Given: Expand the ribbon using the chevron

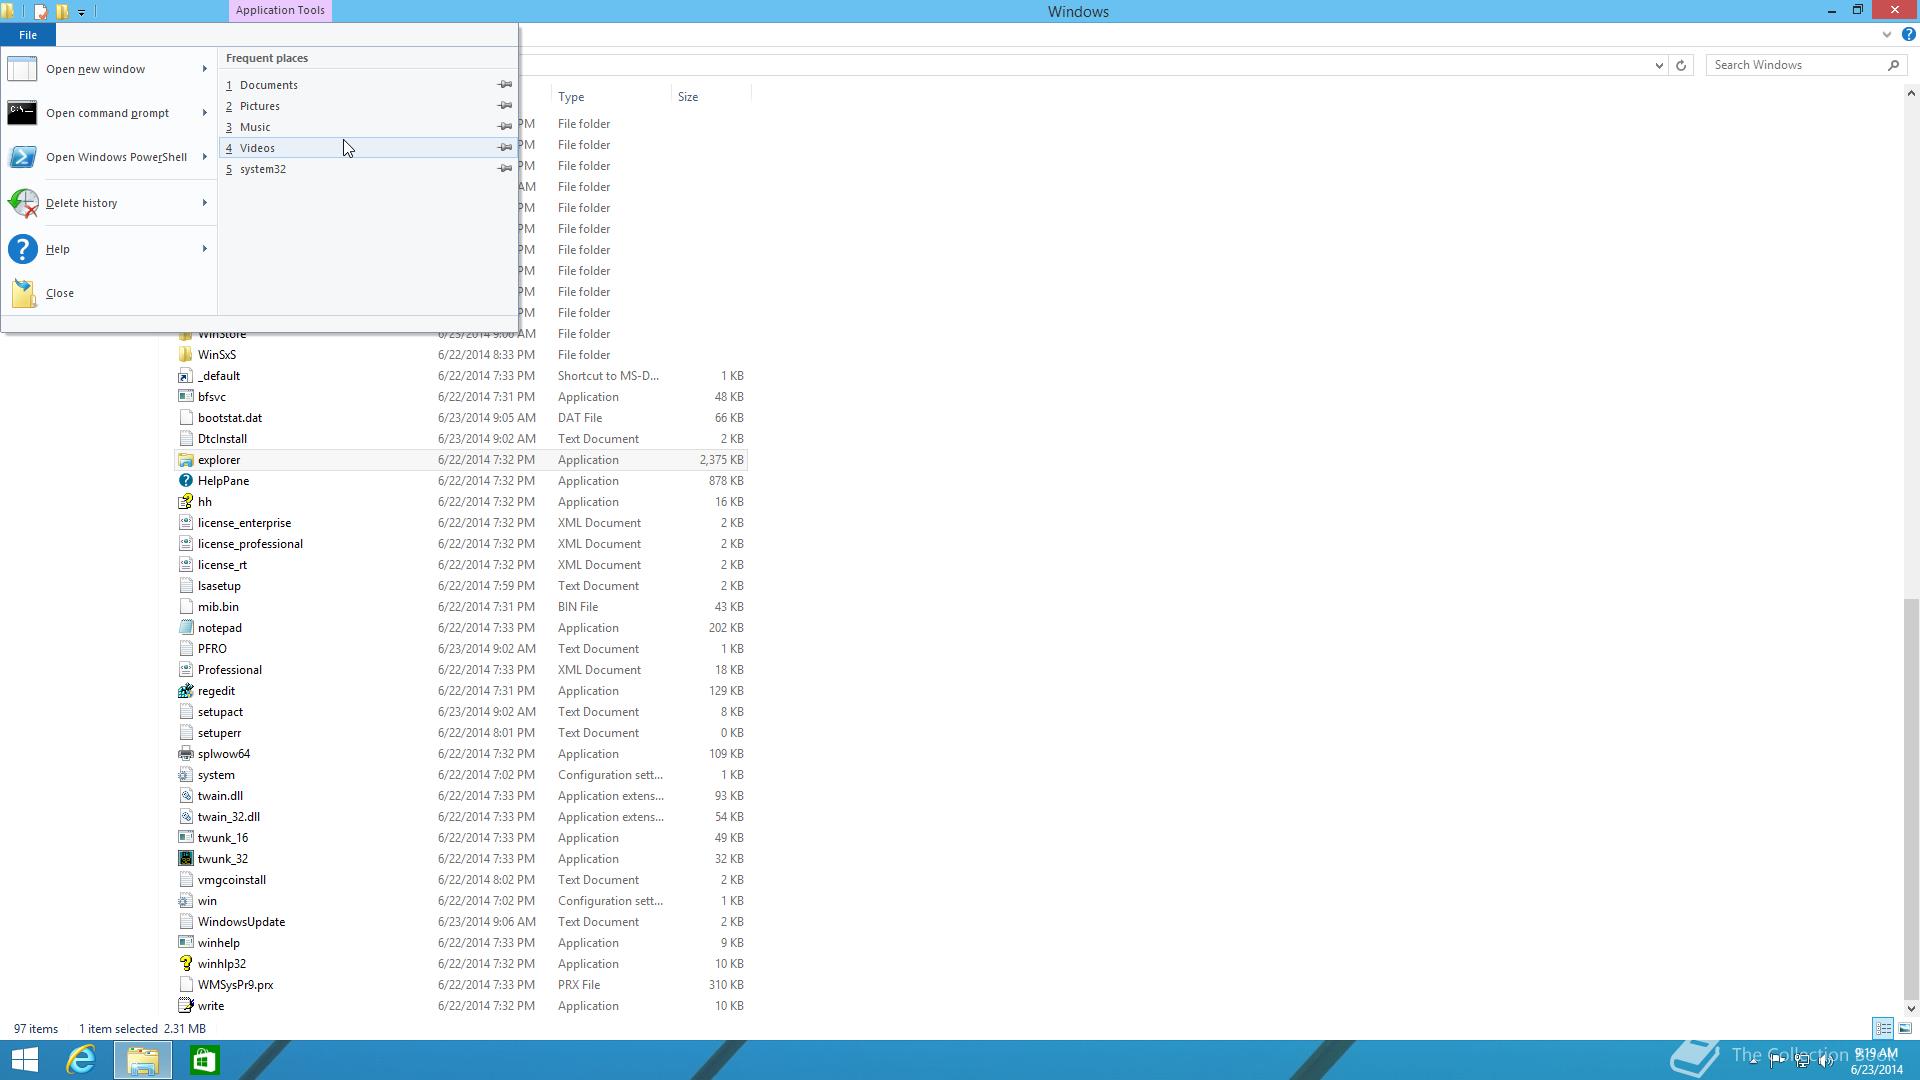Looking at the screenshot, I should (x=1887, y=34).
